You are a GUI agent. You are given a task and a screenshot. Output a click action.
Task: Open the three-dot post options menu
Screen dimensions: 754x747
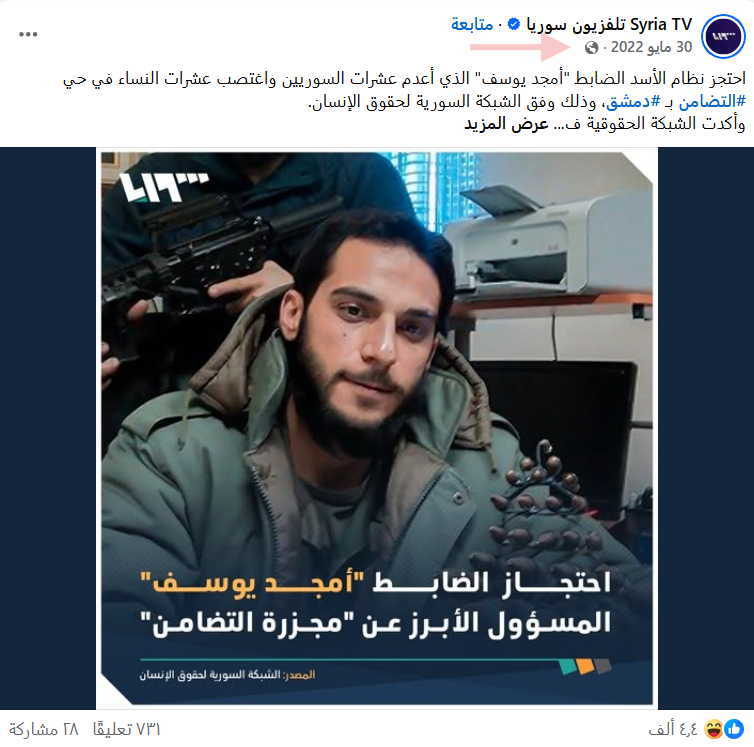pos(28,34)
